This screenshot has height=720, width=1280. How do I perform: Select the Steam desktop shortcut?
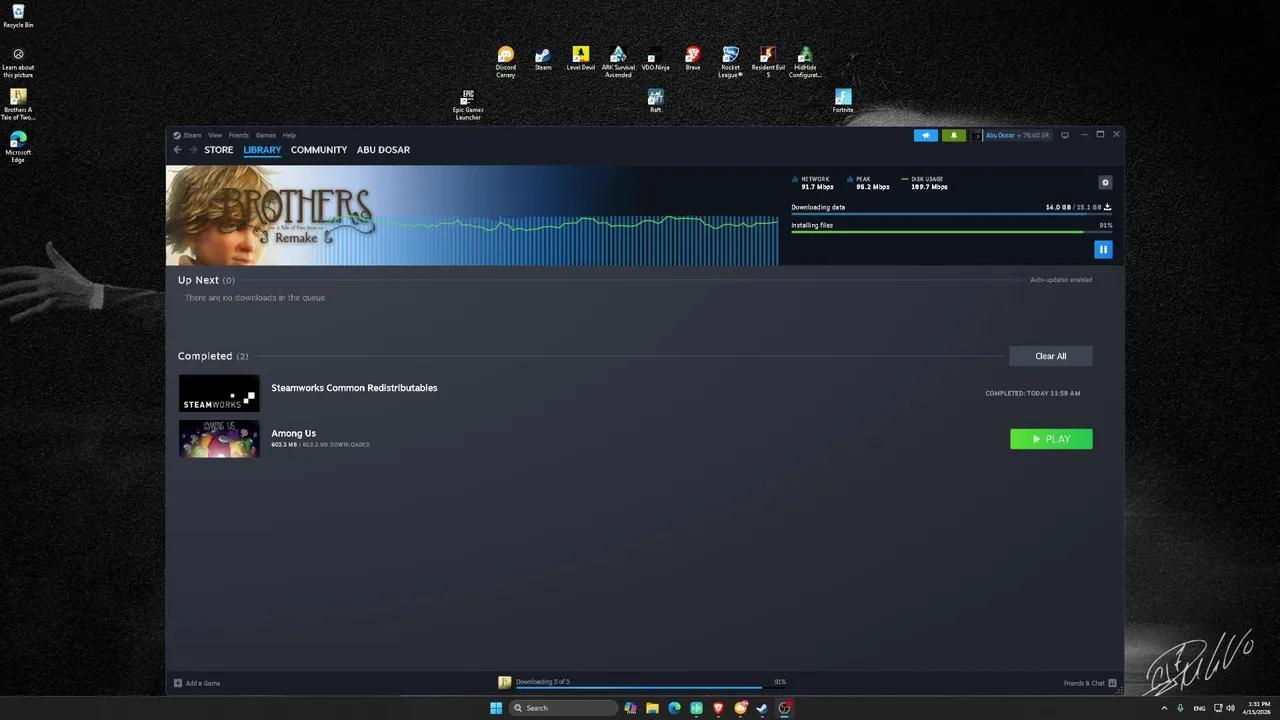pos(543,58)
